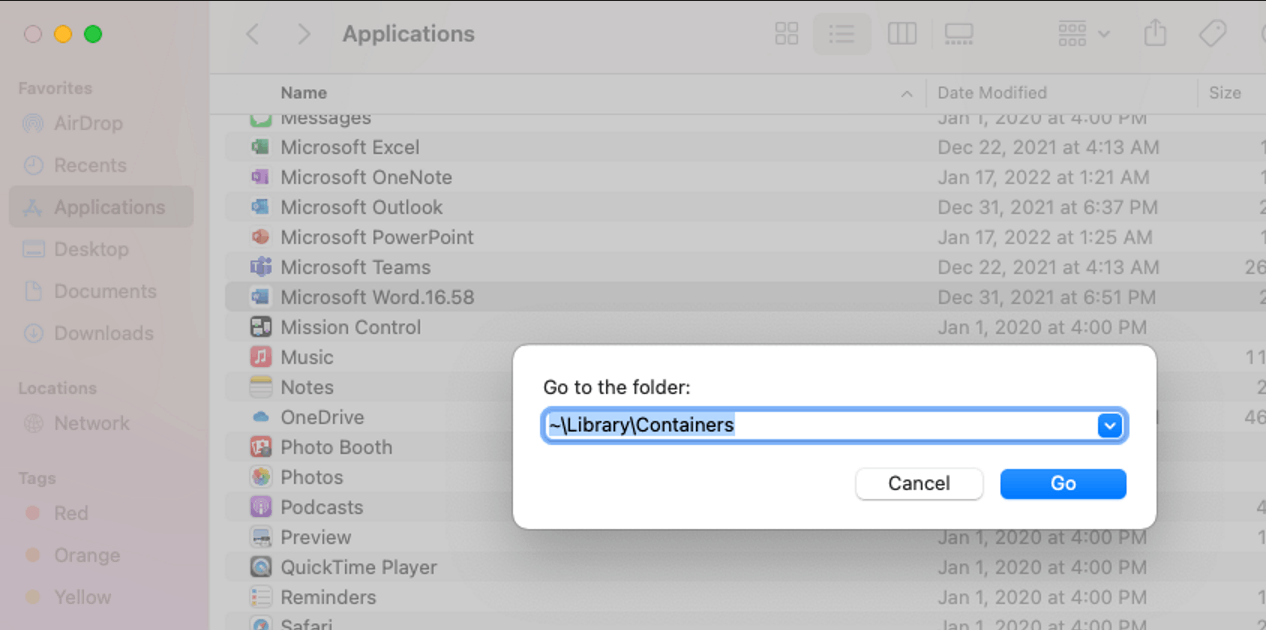Open the recent folders dropdown arrow

click(1110, 426)
